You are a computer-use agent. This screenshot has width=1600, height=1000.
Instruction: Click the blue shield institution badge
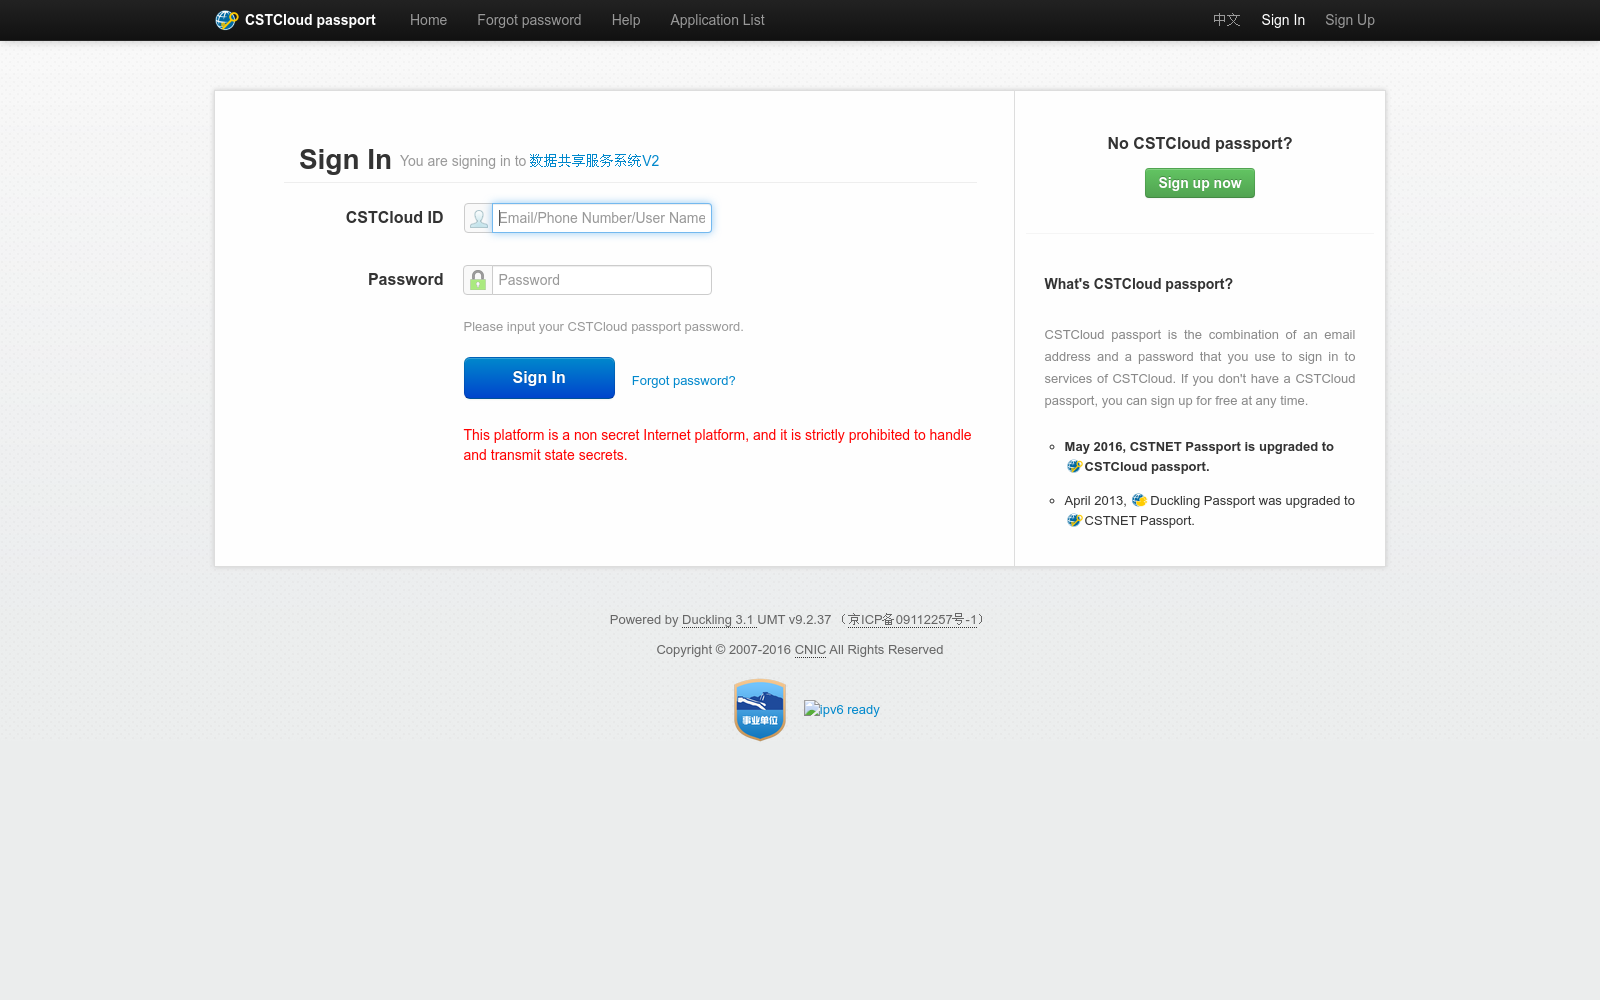click(x=760, y=710)
